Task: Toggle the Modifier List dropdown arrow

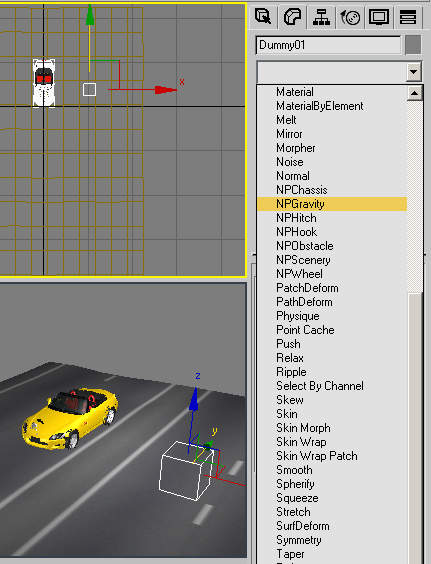Action: click(414, 72)
